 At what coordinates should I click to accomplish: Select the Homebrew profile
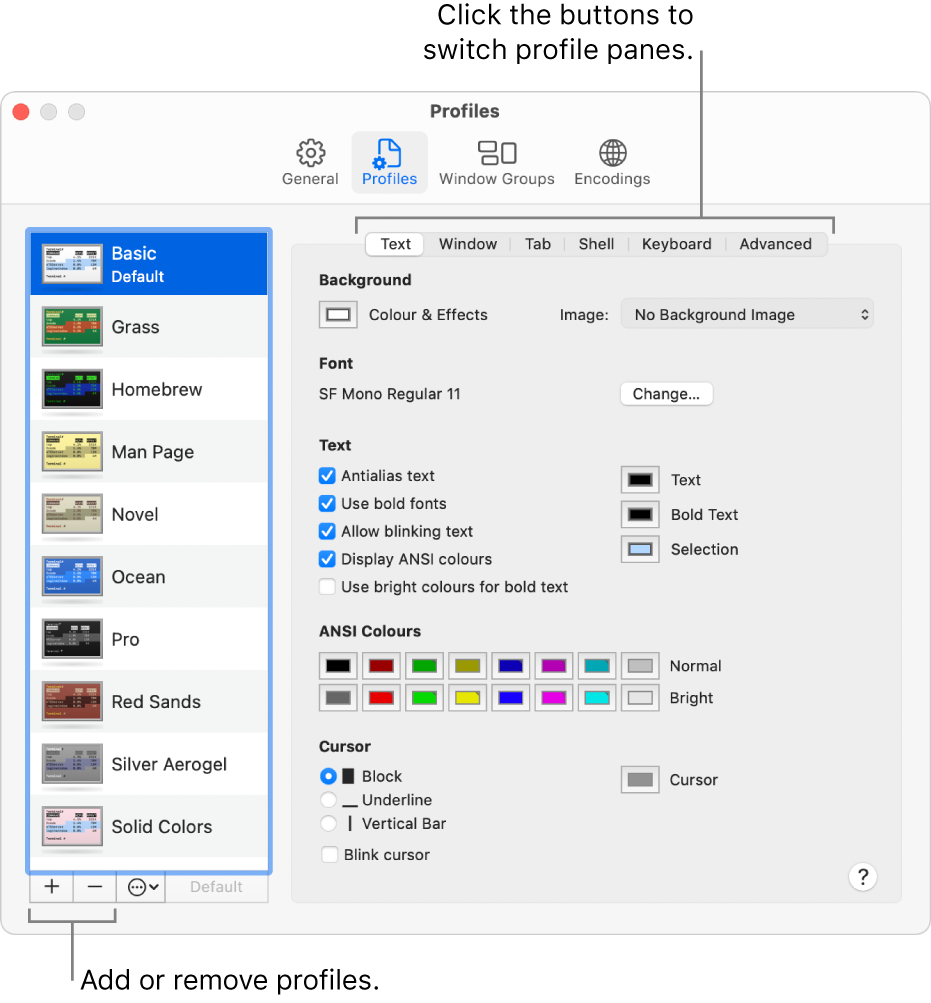coord(148,389)
